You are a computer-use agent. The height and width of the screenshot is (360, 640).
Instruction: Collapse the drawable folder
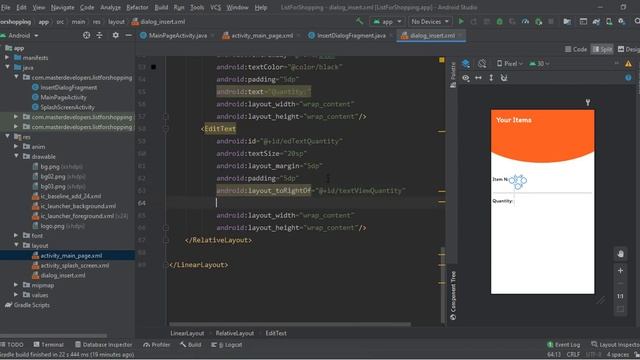(16, 156)
